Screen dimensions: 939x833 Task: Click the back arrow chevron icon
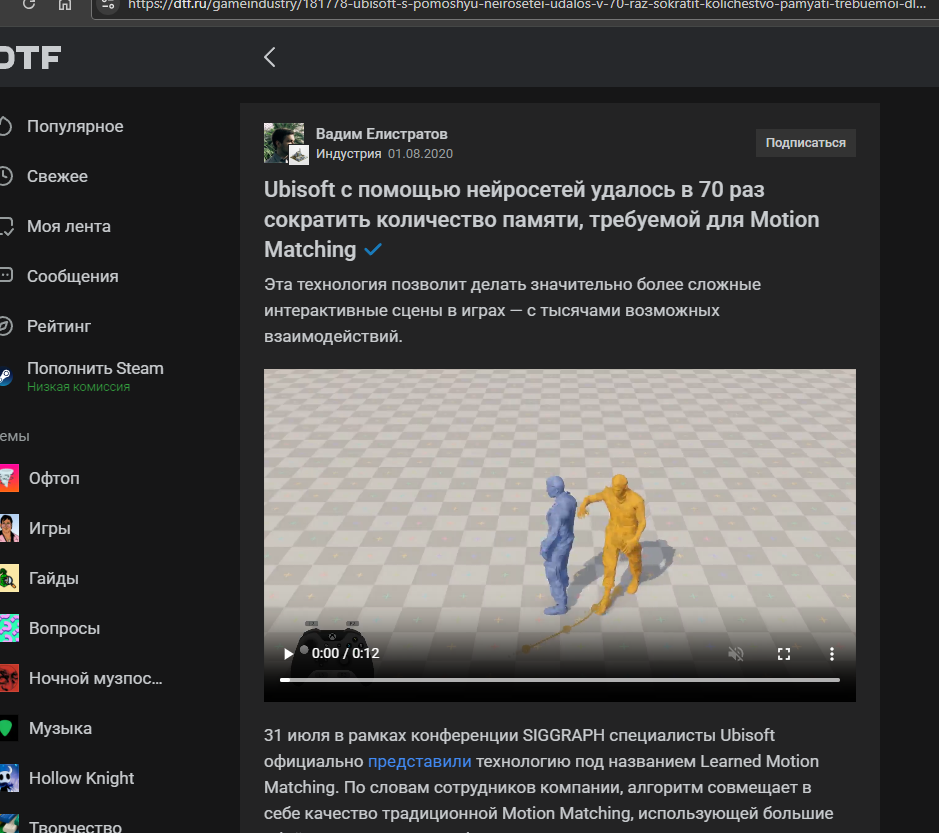pyautogui.click(x=269, y=57)
